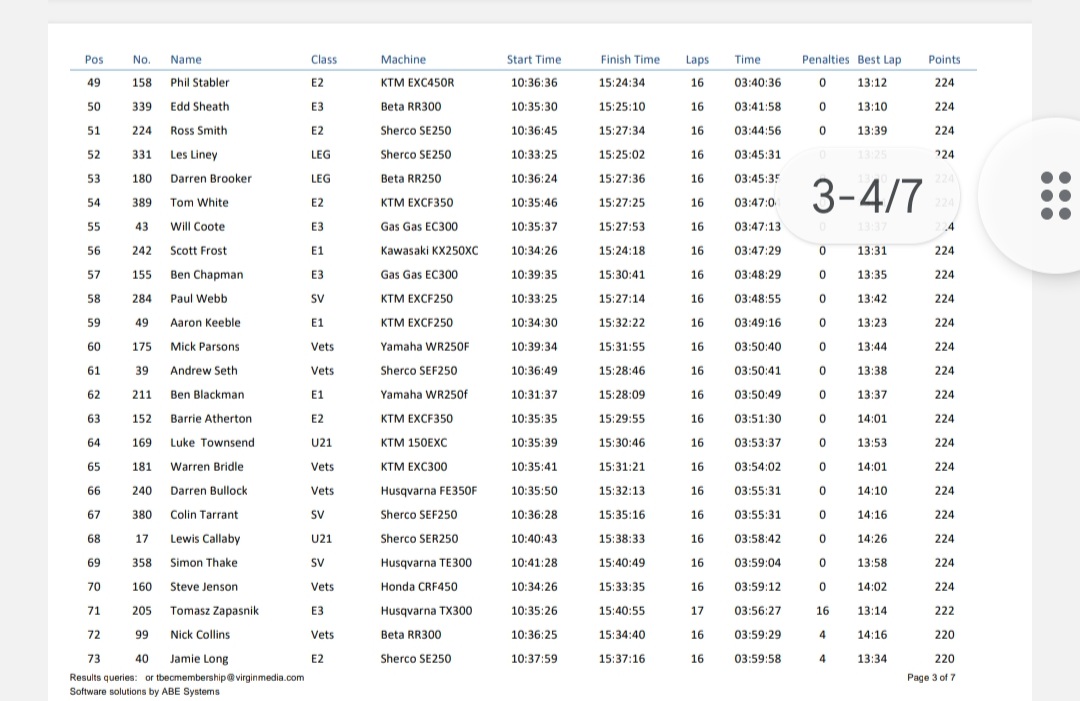Image resolution: width=1080 pixels, height=701 pixels.
Task: Tap the six-dot page thumbnails grid icon
Action: (x=1055, y=195)
